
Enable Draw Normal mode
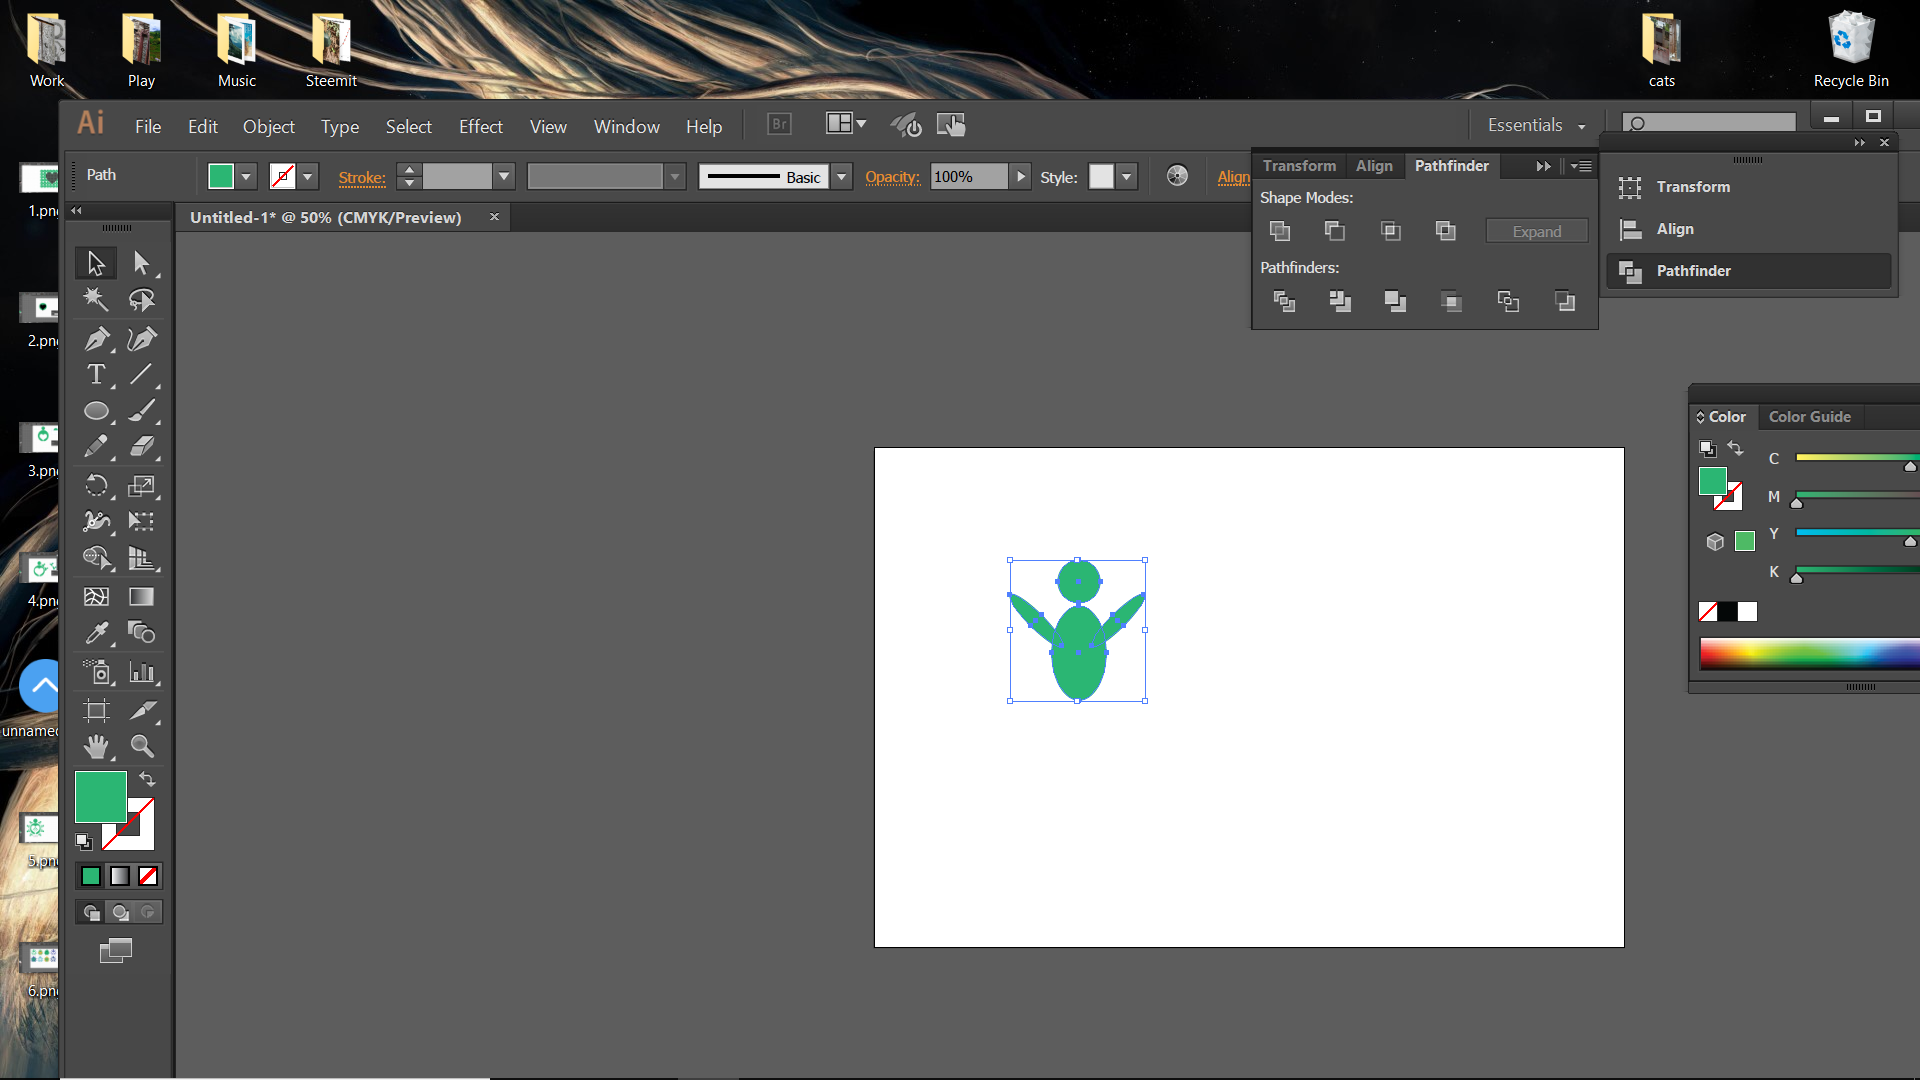pos(92,912)
